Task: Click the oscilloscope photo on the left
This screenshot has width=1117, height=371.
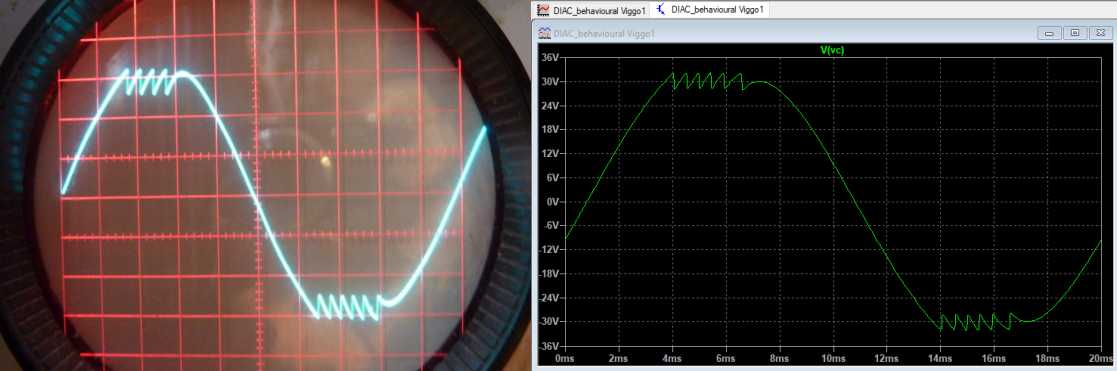Action: (265, 185)
